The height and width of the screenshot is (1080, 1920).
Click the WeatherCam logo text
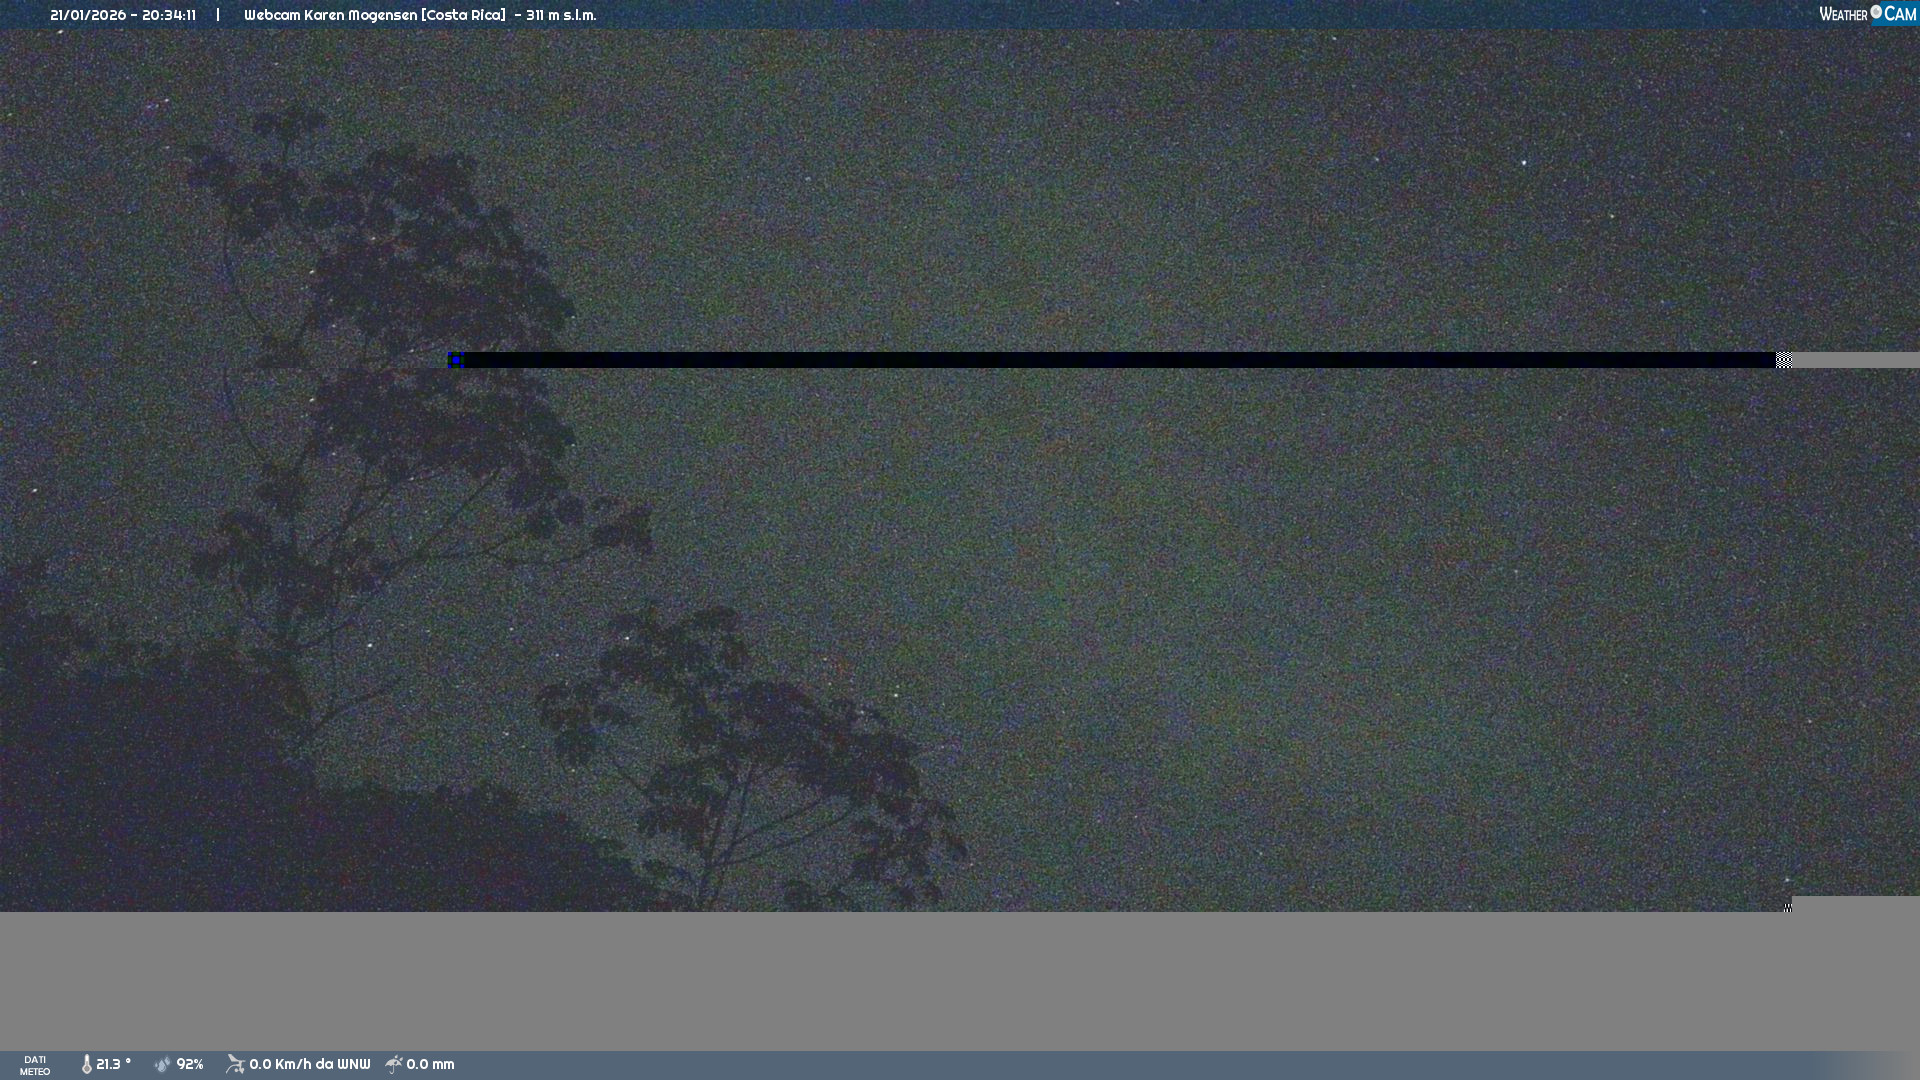(1867, 14)
